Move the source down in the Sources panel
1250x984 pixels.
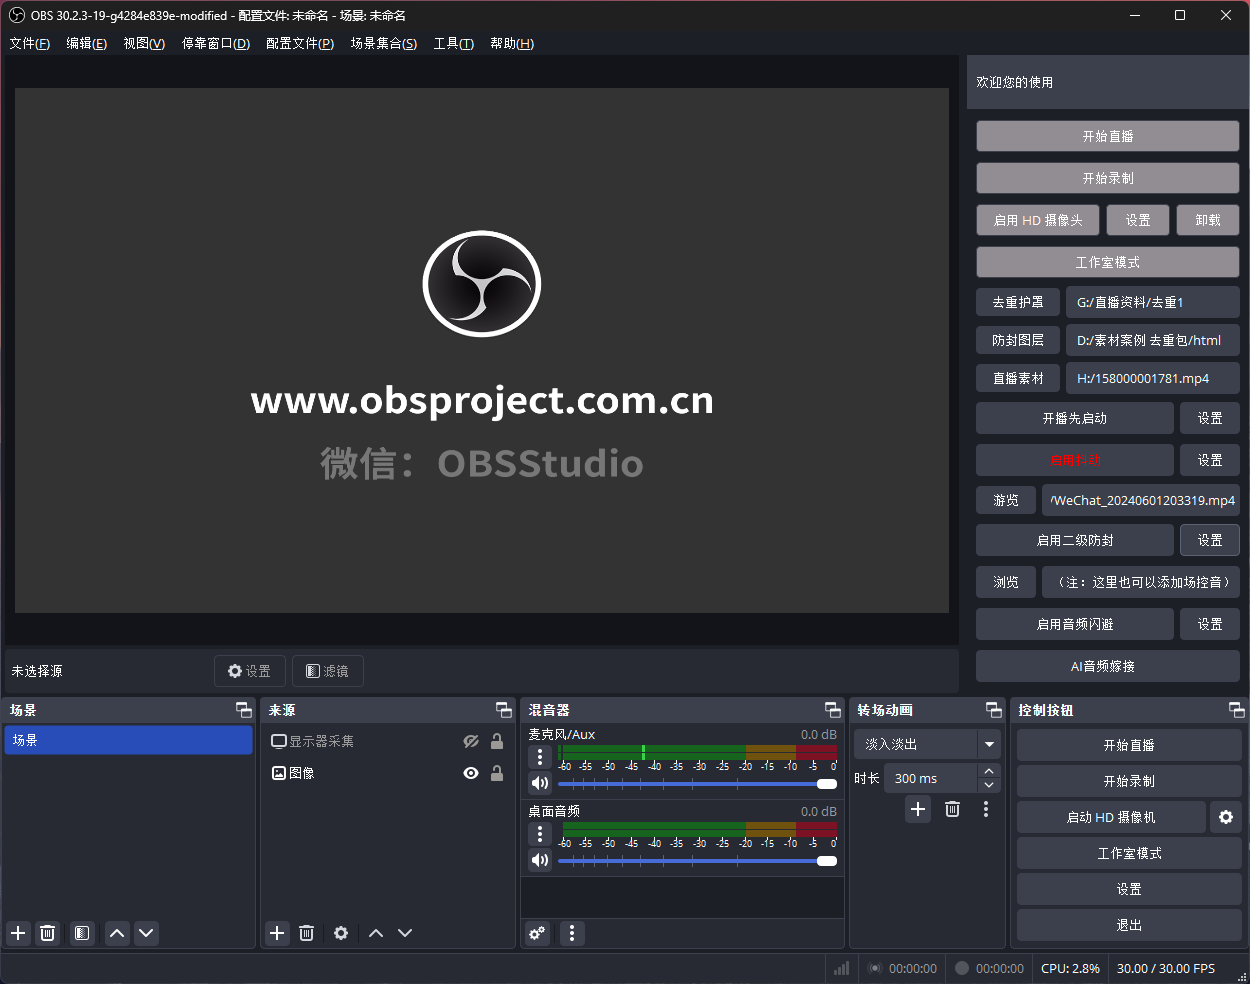[x=405, y=933]
